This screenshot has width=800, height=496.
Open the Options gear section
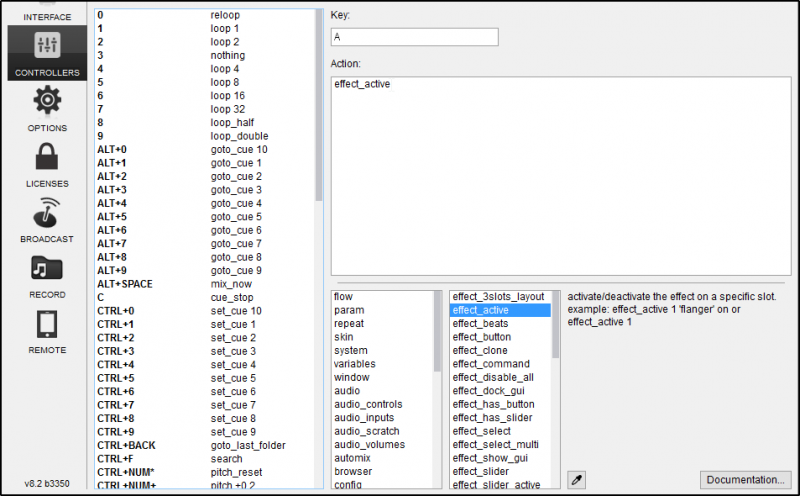(47, 109)
